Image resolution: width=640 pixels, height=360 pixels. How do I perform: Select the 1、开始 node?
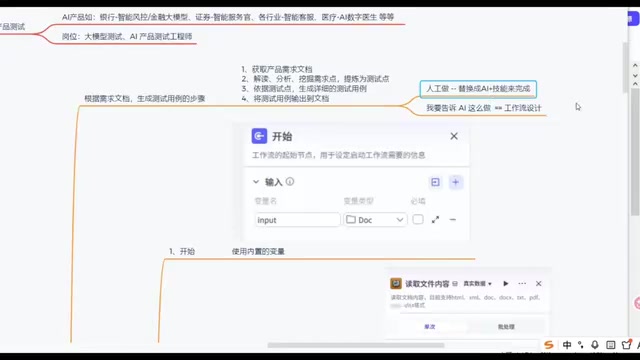coord(182,251)
